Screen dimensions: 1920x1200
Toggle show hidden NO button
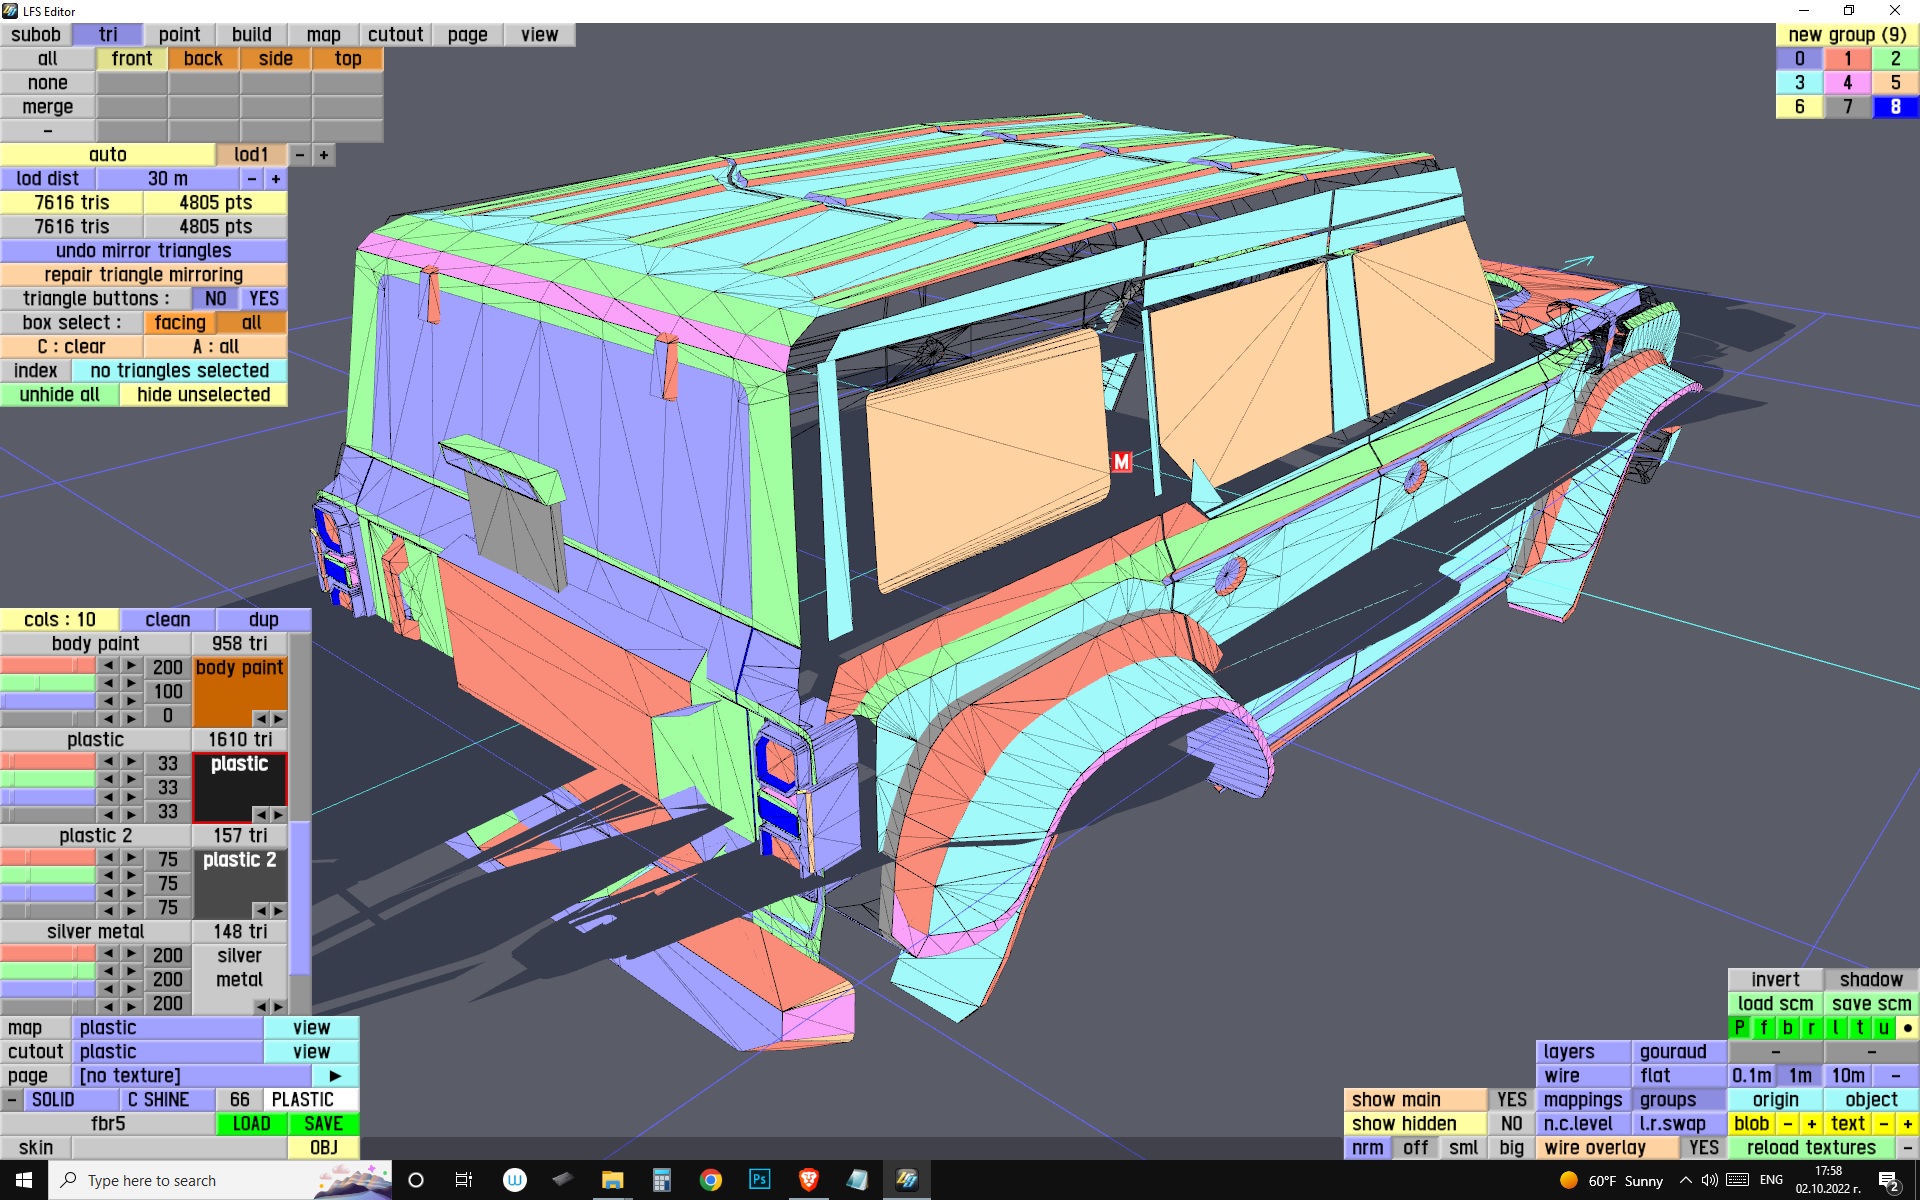[1511, 1124]
